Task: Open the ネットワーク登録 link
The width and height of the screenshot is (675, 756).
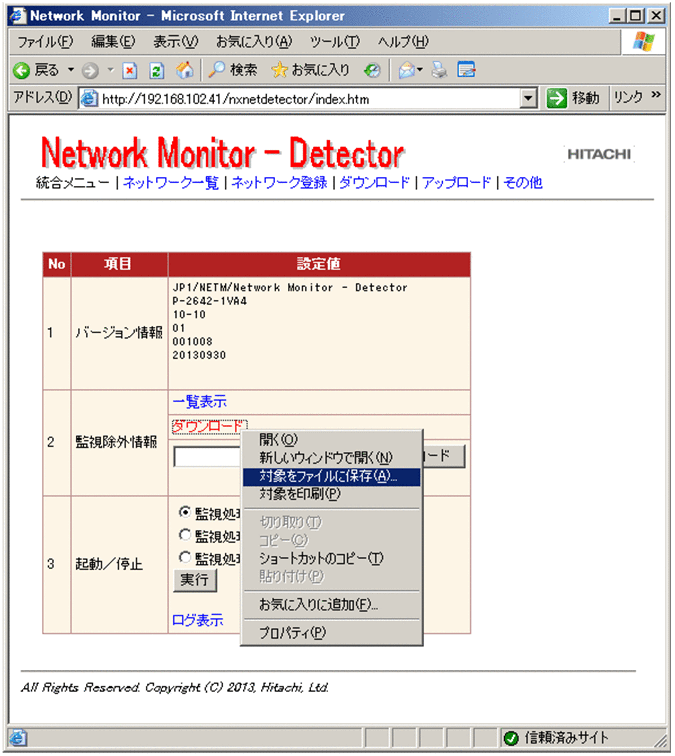Action: [x=279, y=183]
